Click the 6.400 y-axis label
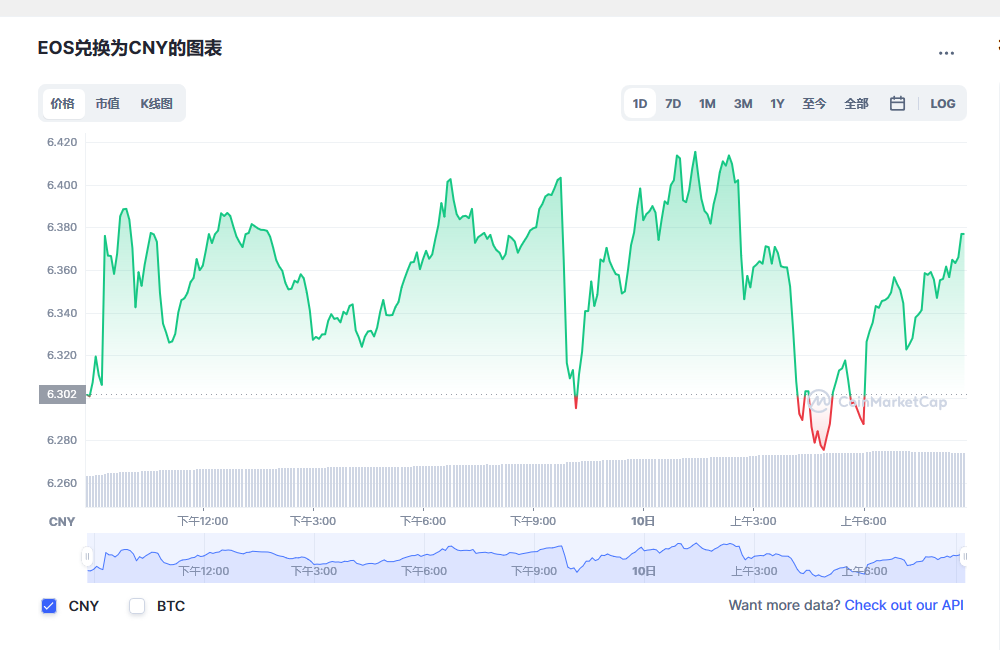The height and width of the screenshot is (650, 1000). pos(62,185)
